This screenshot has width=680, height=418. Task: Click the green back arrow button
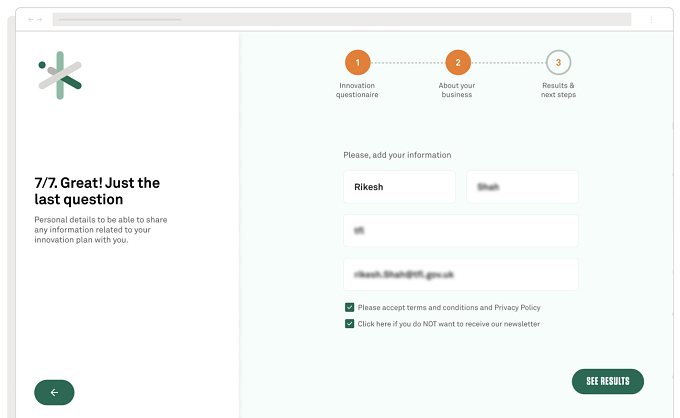[x=54, y=392]
